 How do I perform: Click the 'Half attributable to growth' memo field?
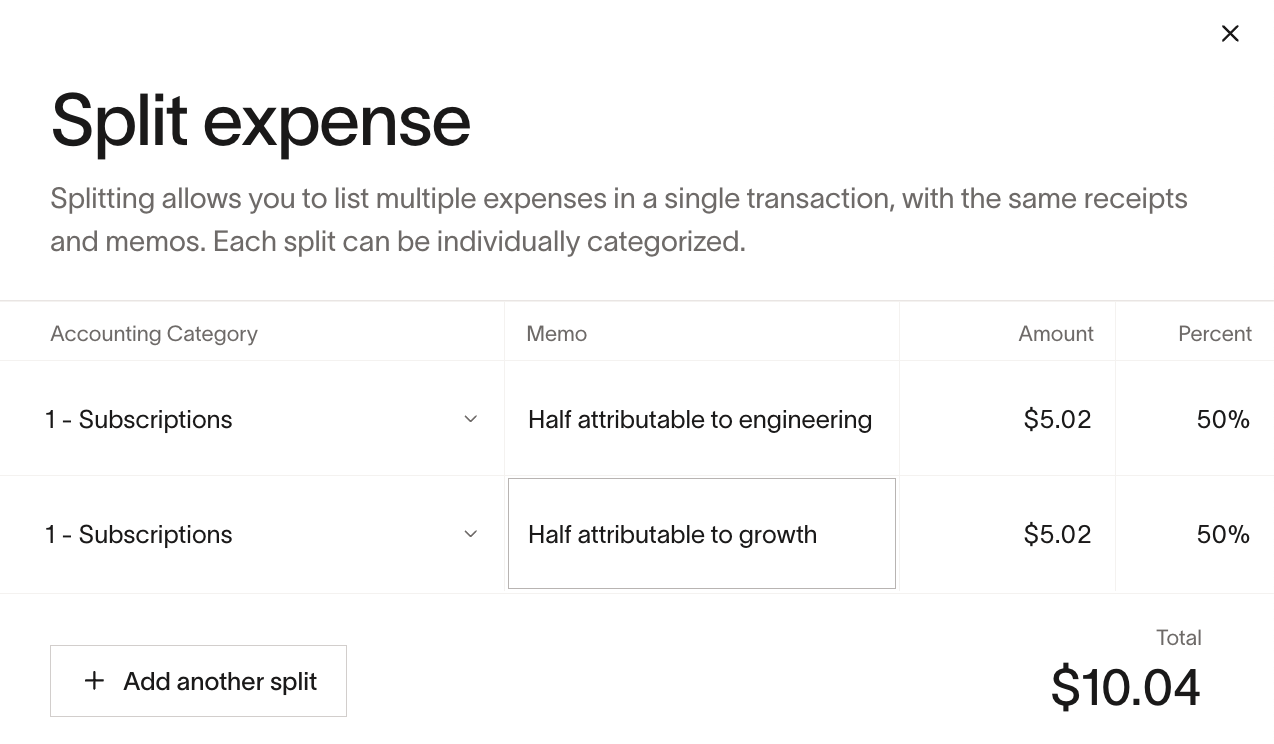[701, 534]
